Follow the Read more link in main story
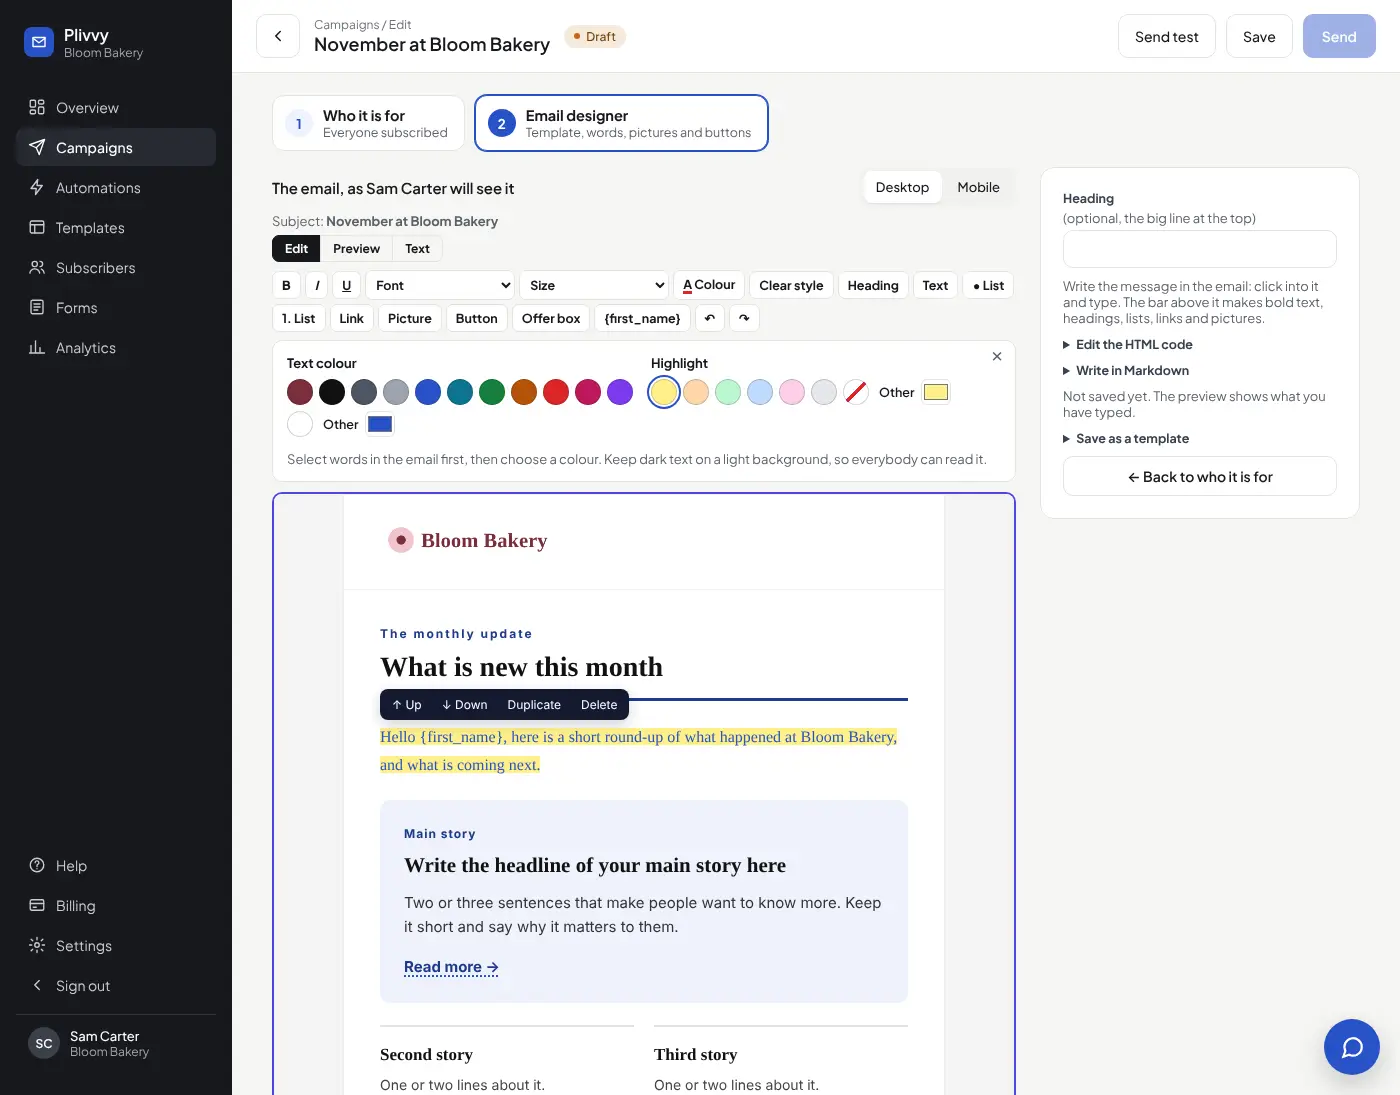This screenshot has height=1095, width=1400. [451, 967]
